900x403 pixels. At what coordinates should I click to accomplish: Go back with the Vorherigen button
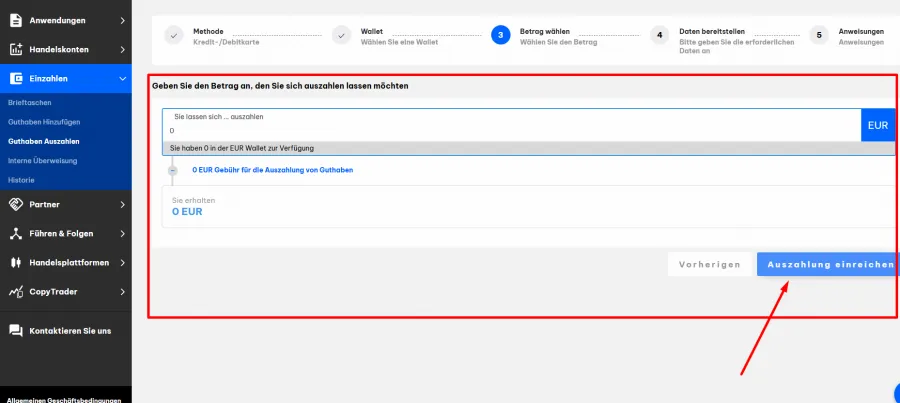[709, 264]
